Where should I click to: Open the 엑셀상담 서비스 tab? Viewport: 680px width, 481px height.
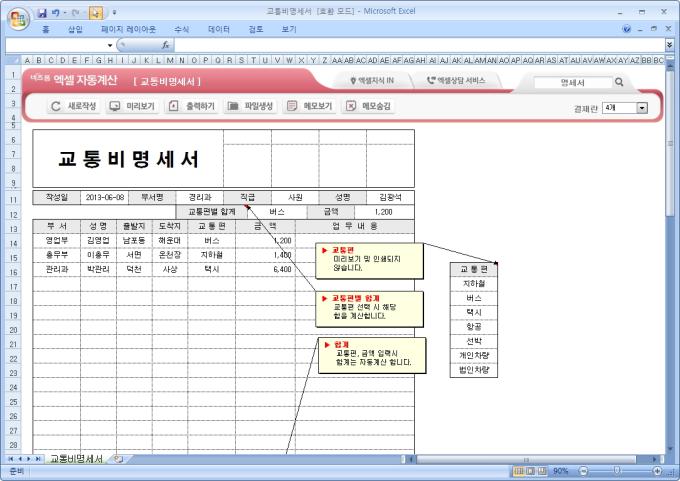[456, 81]
